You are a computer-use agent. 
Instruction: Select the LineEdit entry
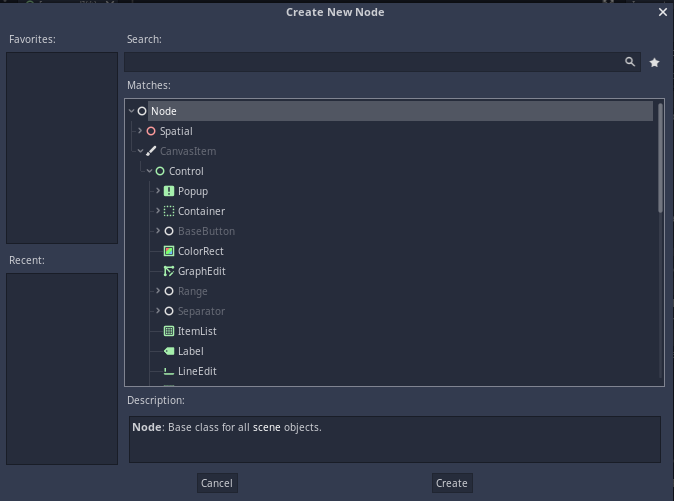[x=197, y=371]
